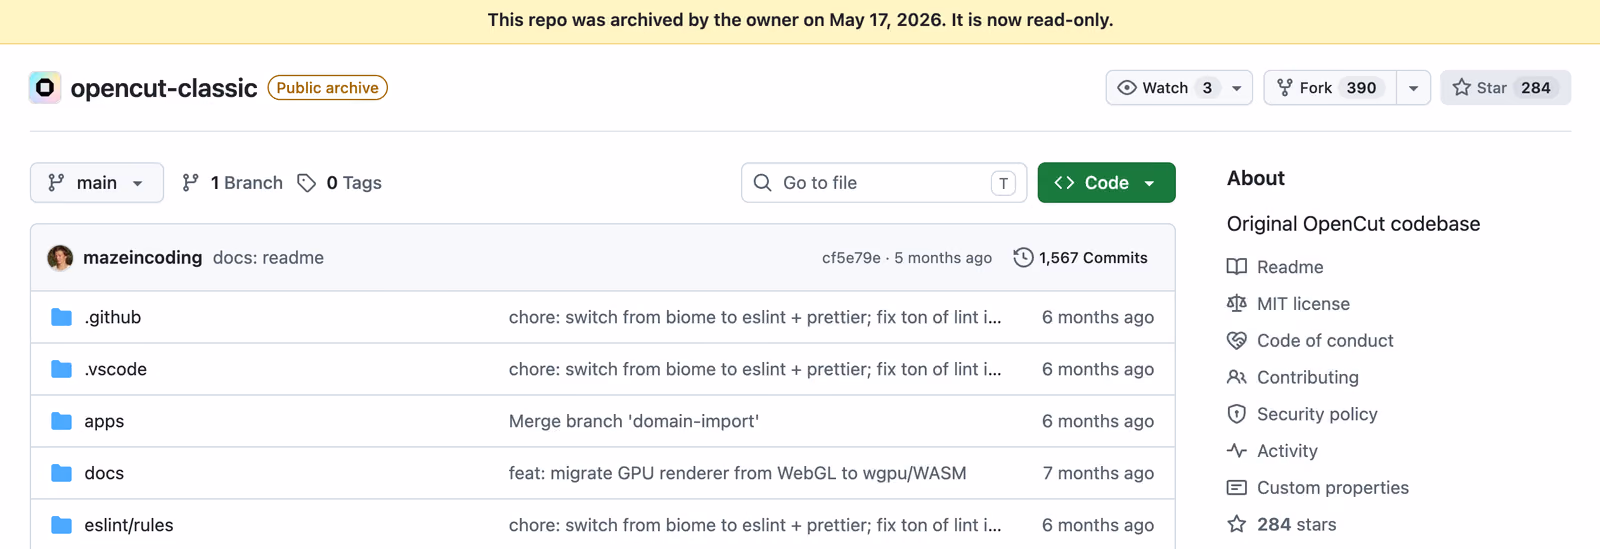The height and width of the screenshot is (549, 1600).
Task: Click the docs folder icon
Action: tap(61, 473)
